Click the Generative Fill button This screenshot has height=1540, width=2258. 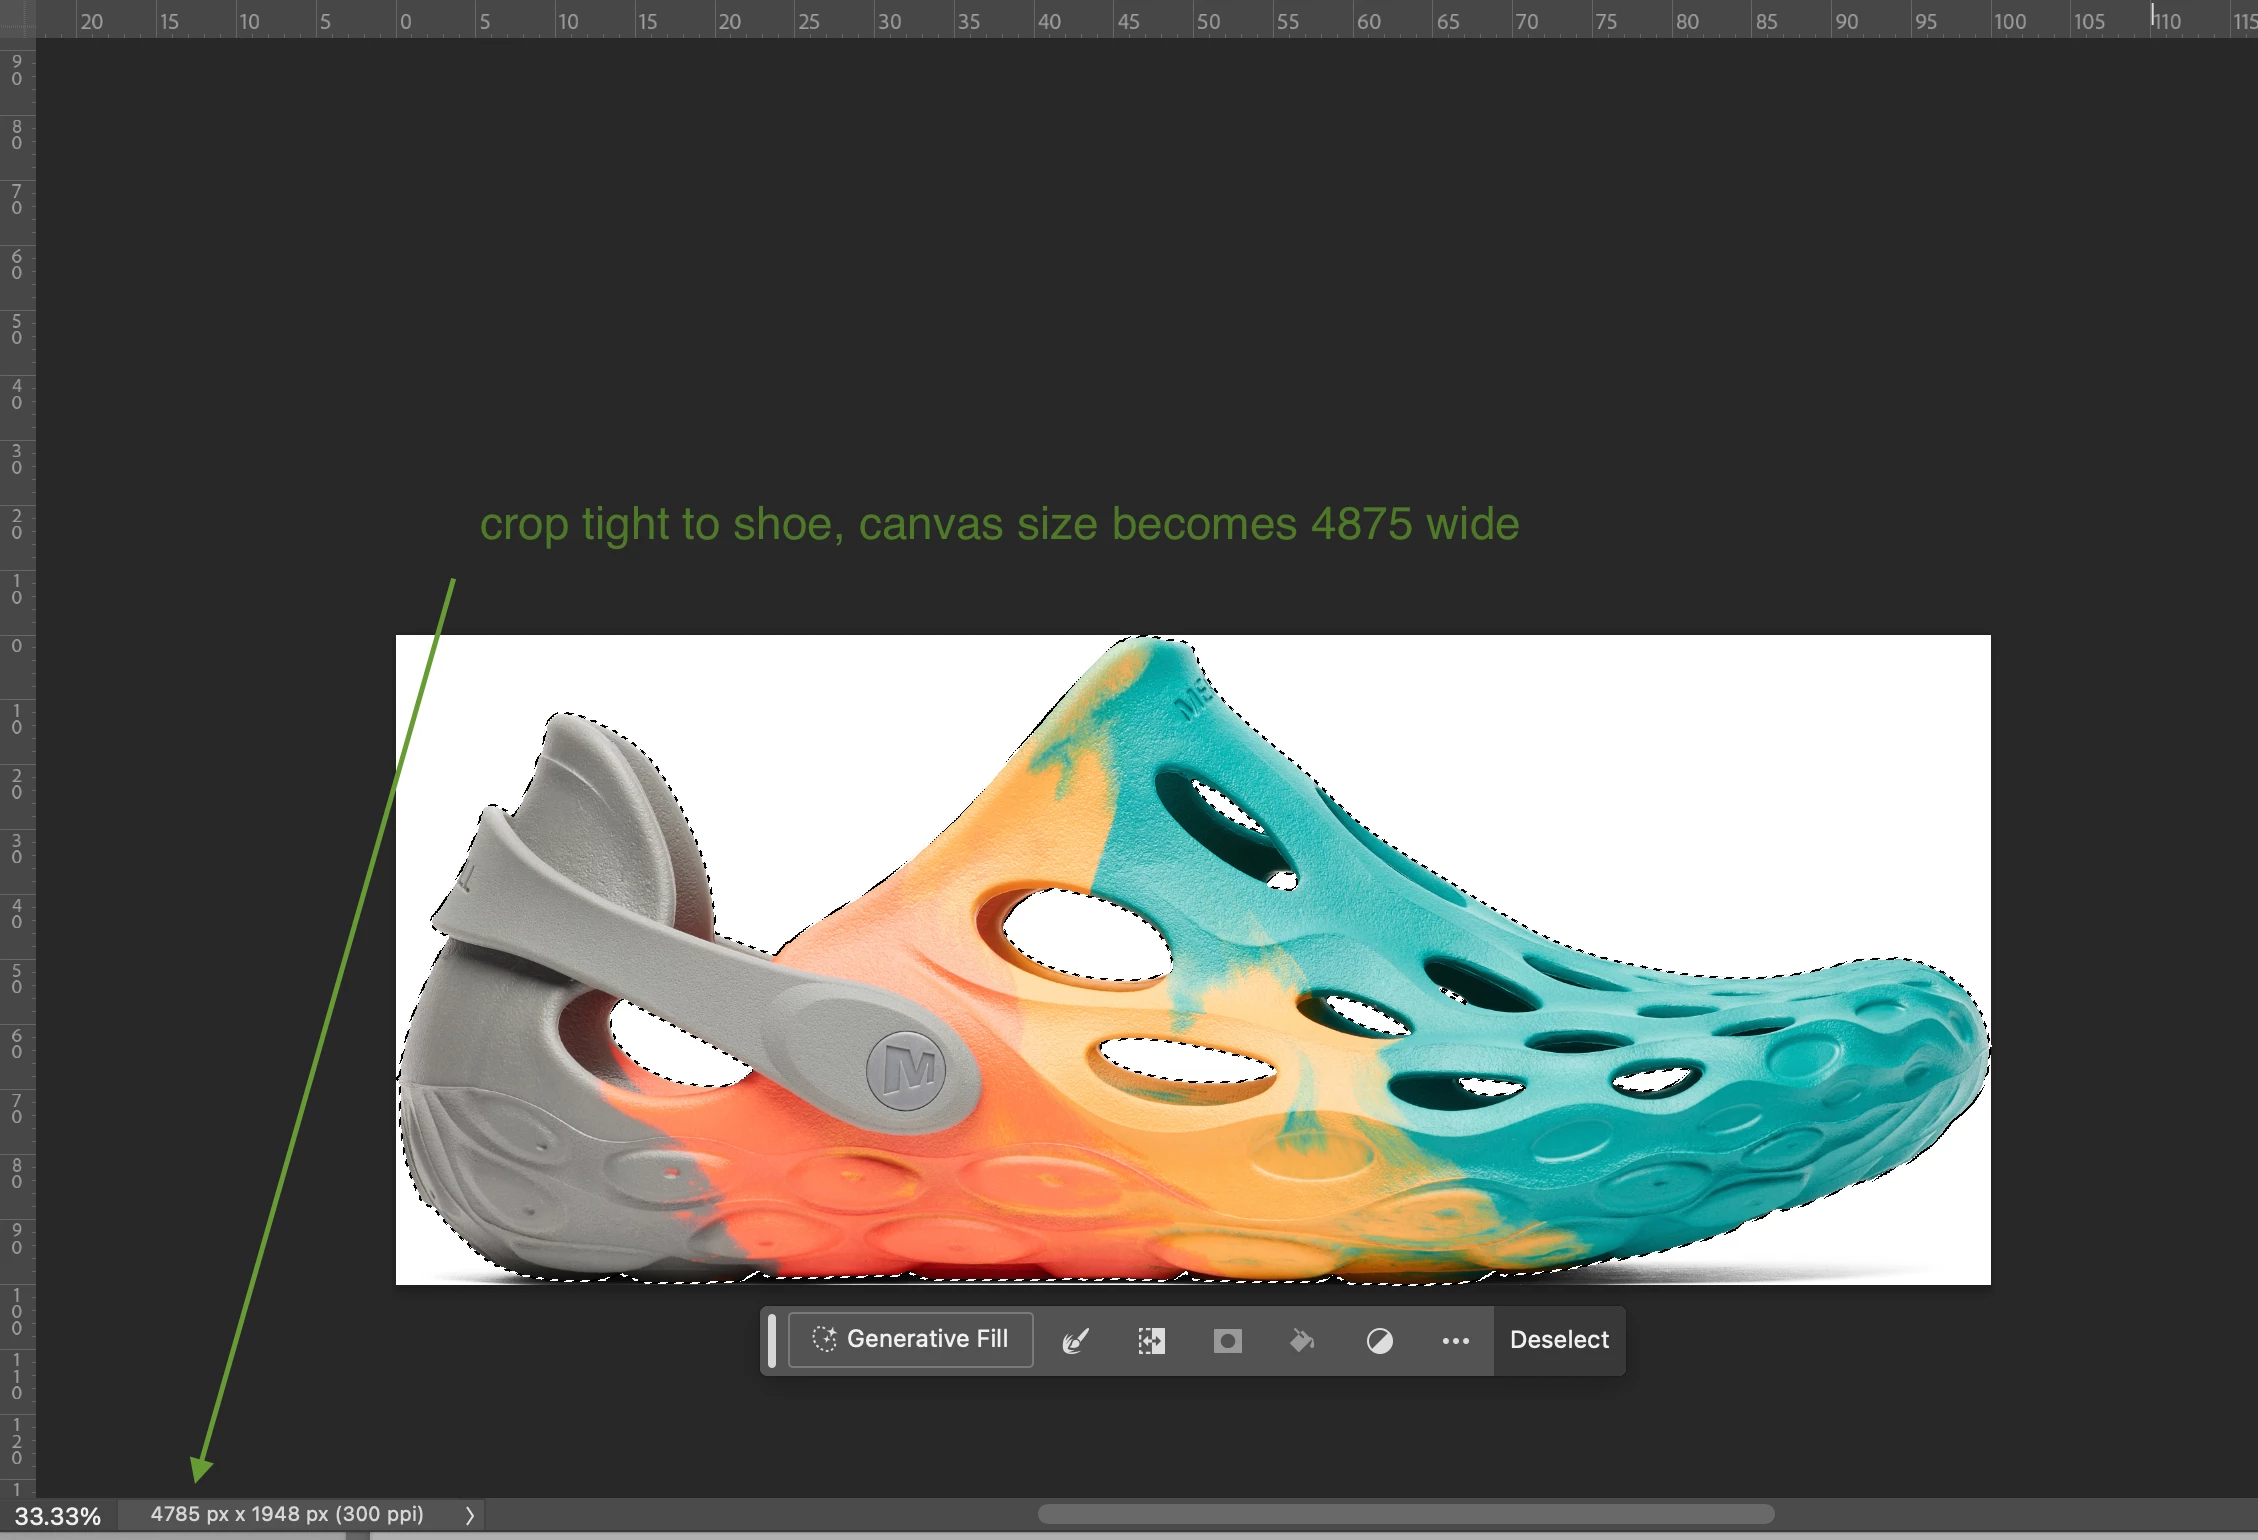click(x=910, y=1339)
